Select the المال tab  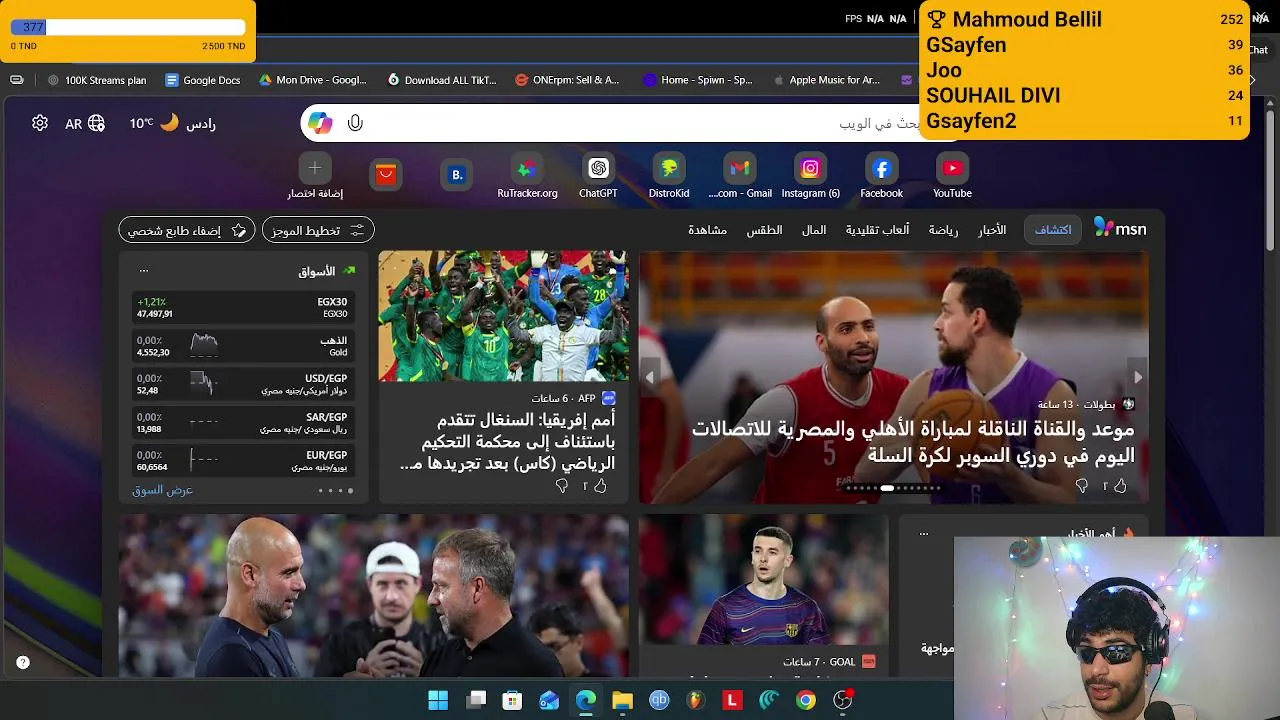click(814, 230)
